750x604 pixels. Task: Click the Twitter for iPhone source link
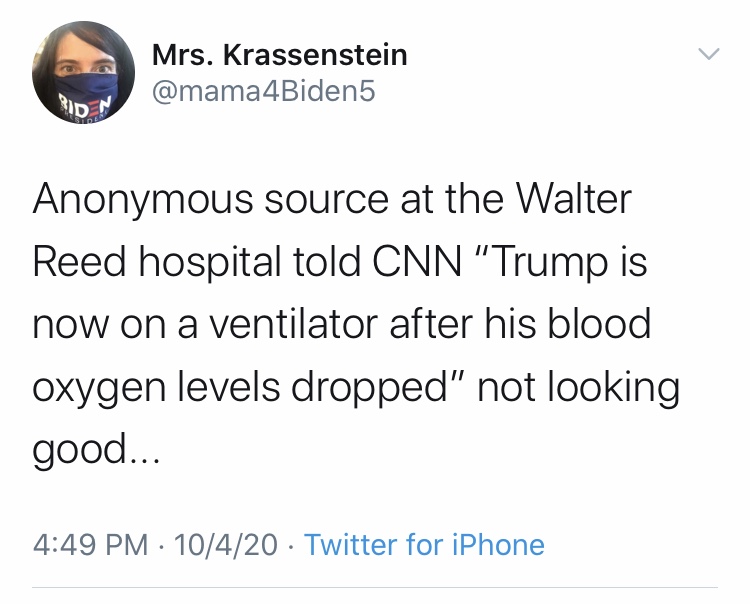[424, 545]
